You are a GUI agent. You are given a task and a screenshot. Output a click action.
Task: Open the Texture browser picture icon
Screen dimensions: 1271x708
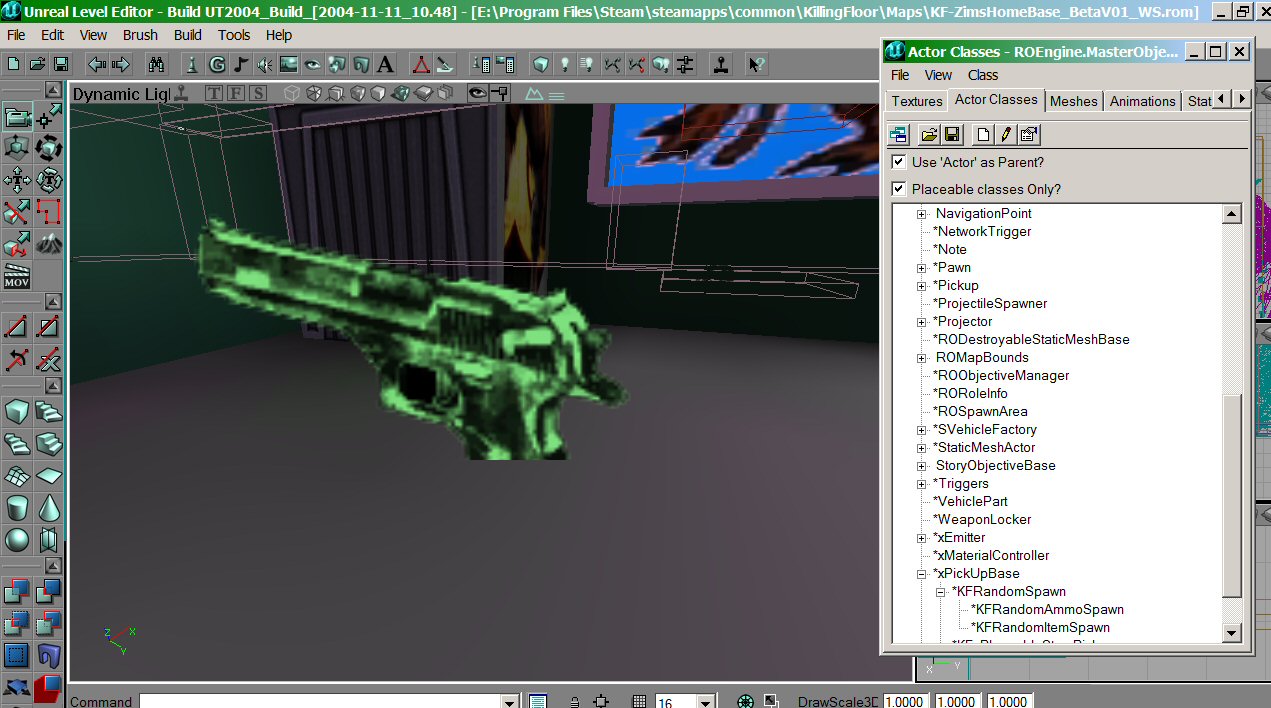[288, 64]
